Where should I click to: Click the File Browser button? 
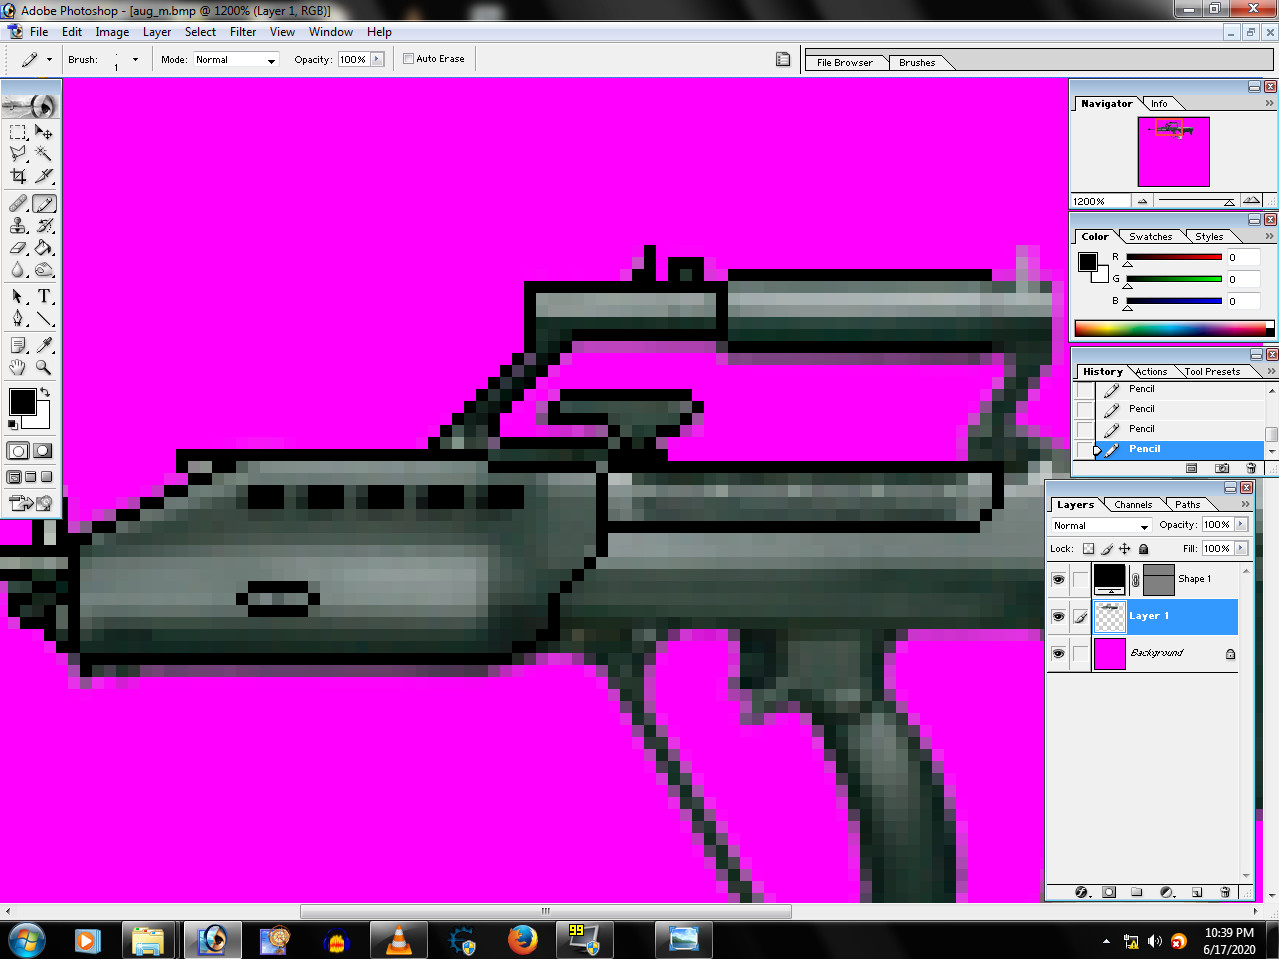pos(845,62)
